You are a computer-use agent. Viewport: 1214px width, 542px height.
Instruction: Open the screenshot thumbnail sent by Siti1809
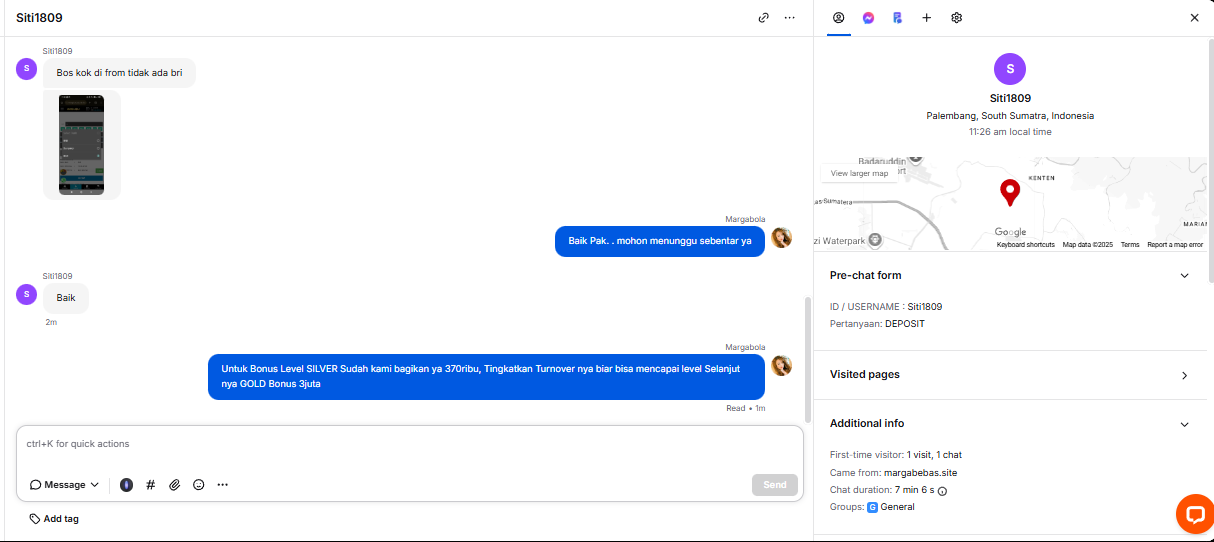coord(81,145)
